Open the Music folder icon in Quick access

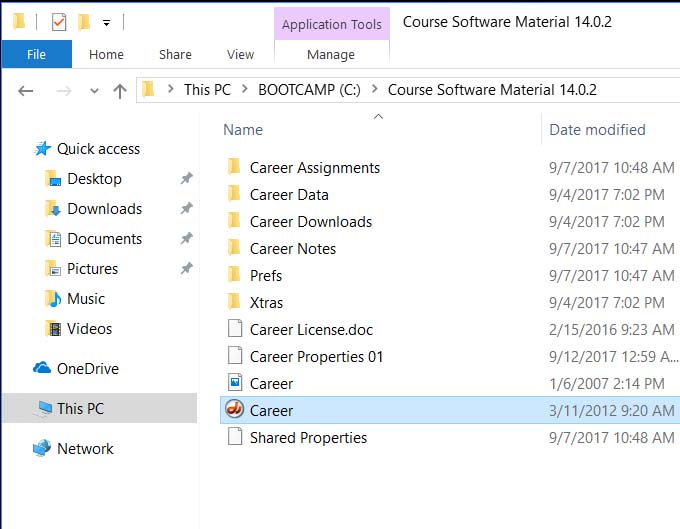click(x=53, y=299)
